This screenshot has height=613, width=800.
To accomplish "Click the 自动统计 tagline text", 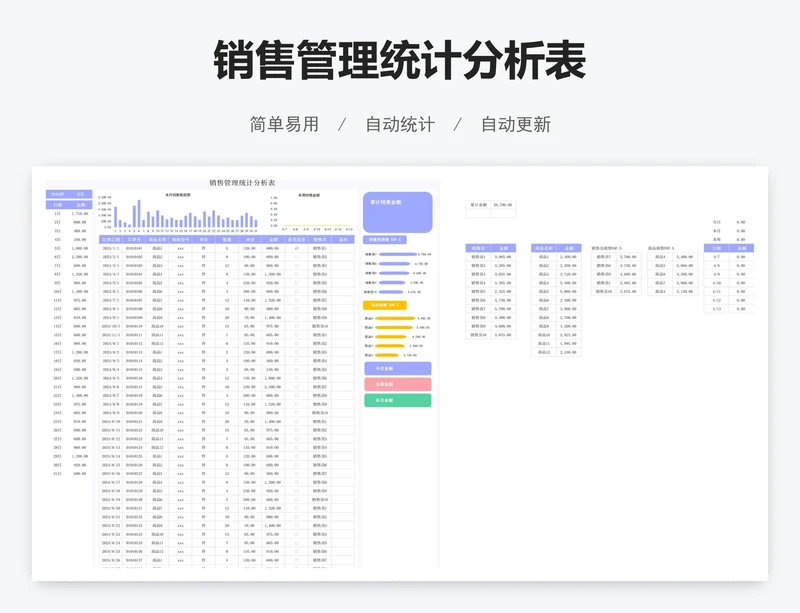I will tap(400, 124).
